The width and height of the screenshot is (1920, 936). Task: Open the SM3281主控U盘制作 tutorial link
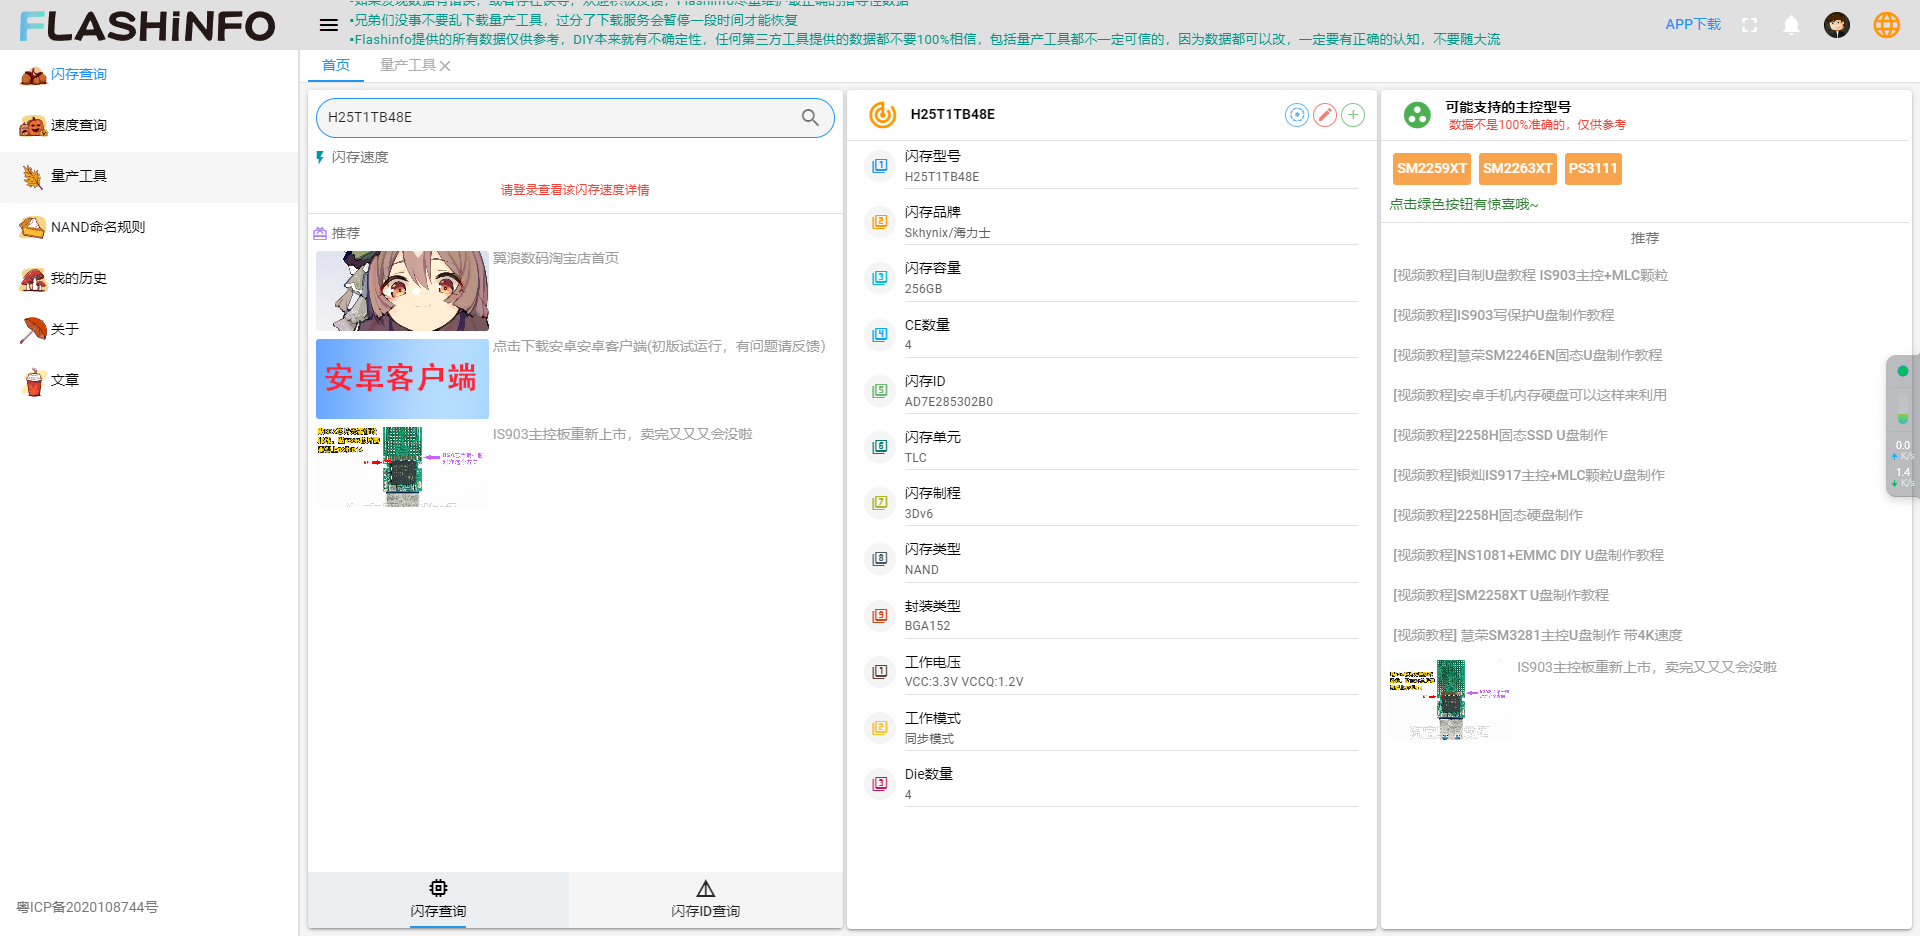(1537, 635)
